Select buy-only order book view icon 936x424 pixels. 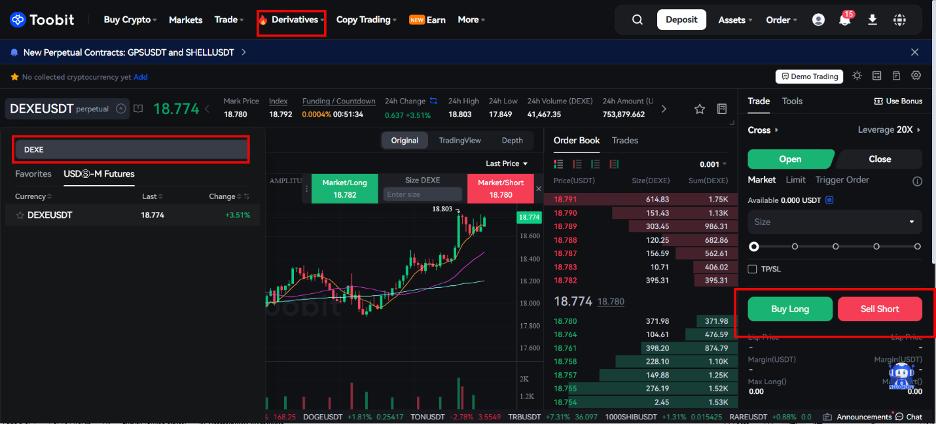[596, 164]
